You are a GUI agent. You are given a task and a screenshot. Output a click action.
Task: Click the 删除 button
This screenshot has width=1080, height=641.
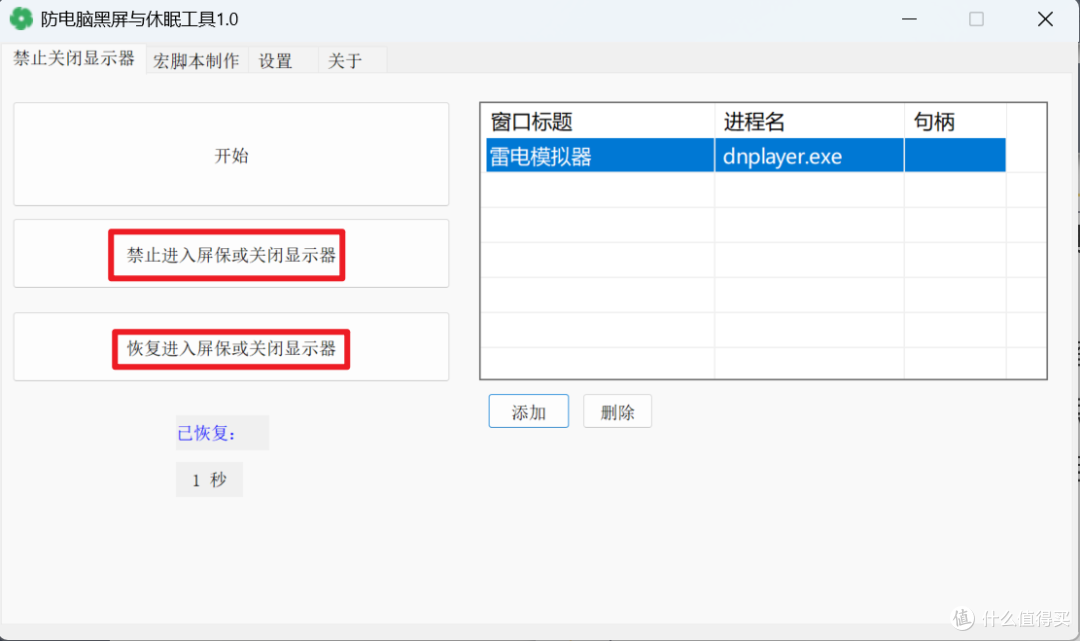pyautogui.click(x=617, y=411)
